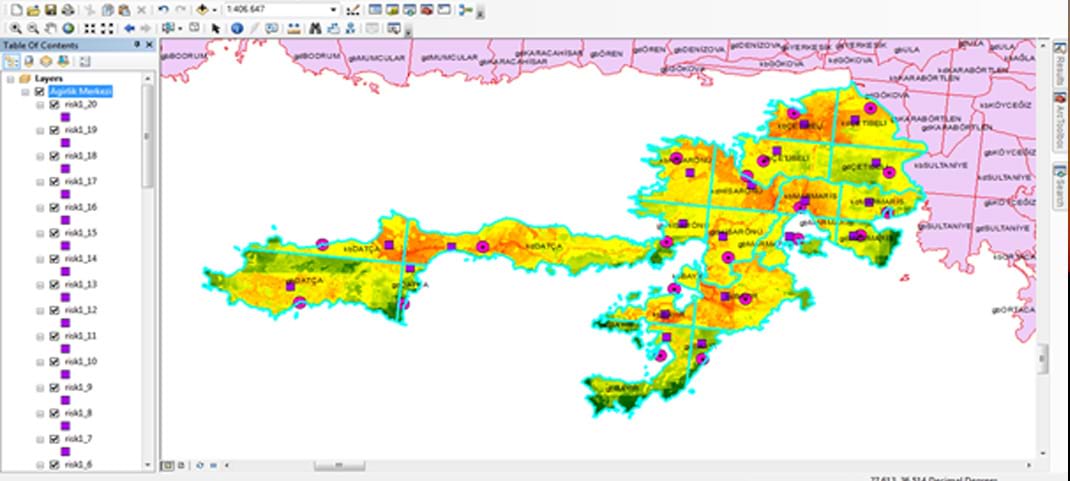Collapse the risk1_8 layer legend

(x=40, y=413)
